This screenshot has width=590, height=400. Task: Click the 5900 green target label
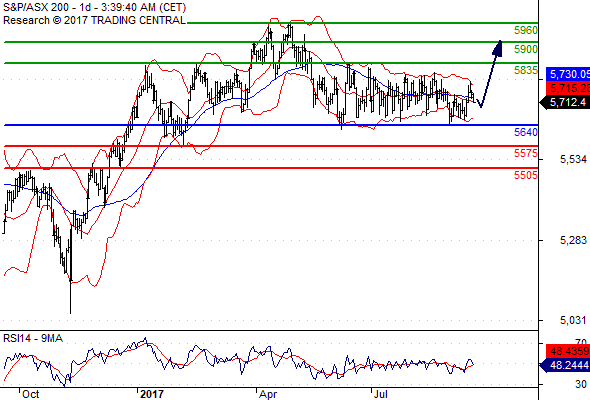point(525,49)
